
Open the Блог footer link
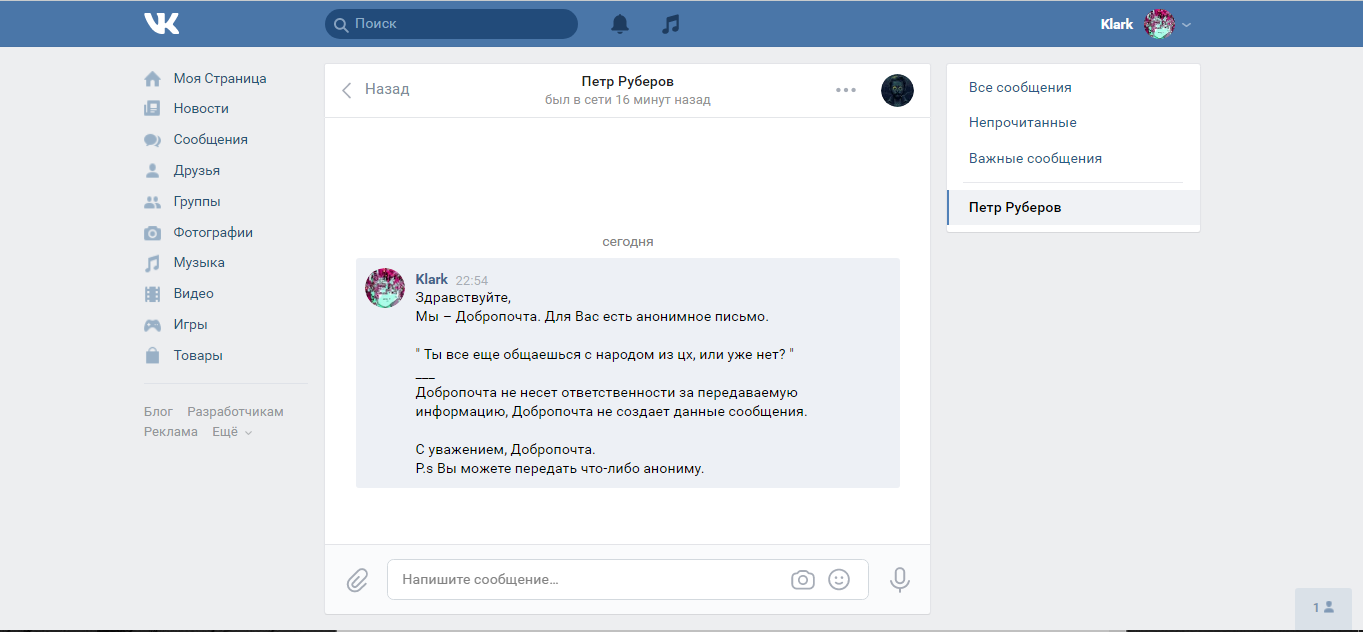(158, 412)
